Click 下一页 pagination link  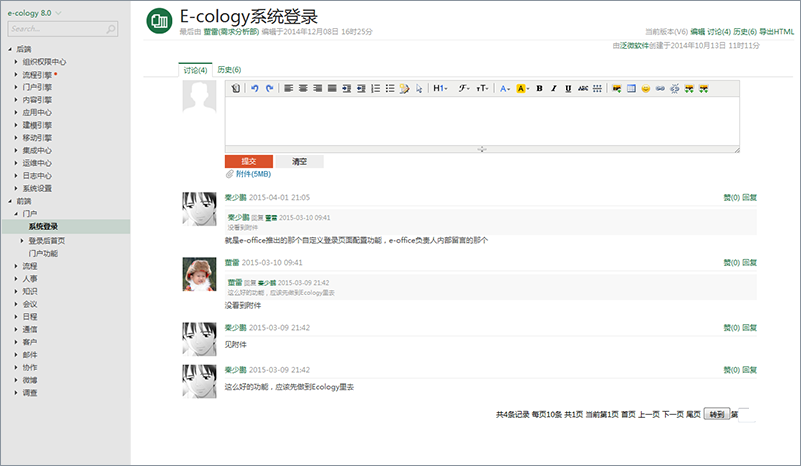coord(673,414)
